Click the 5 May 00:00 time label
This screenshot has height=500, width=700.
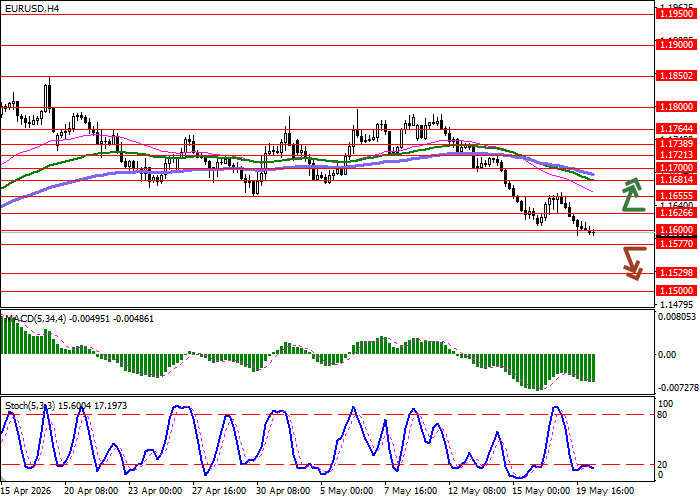pyautogui.click(x=347, y=491)
